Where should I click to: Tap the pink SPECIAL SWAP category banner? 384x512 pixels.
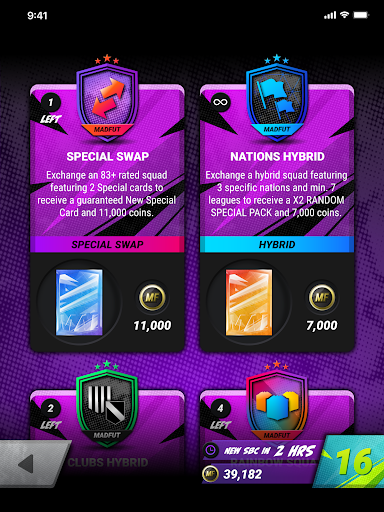[107, 244]
